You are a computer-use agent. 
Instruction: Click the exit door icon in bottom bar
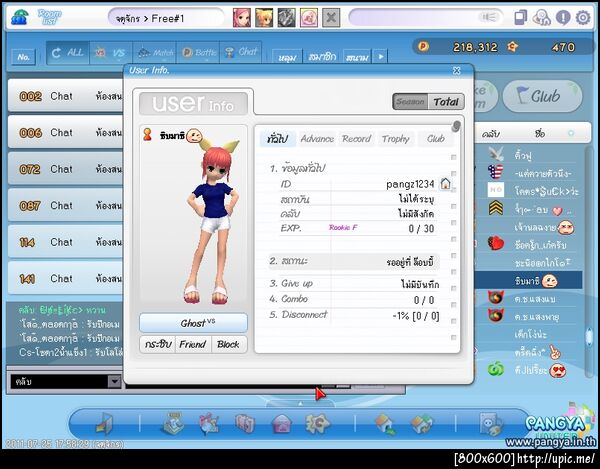tap(104, 423)
